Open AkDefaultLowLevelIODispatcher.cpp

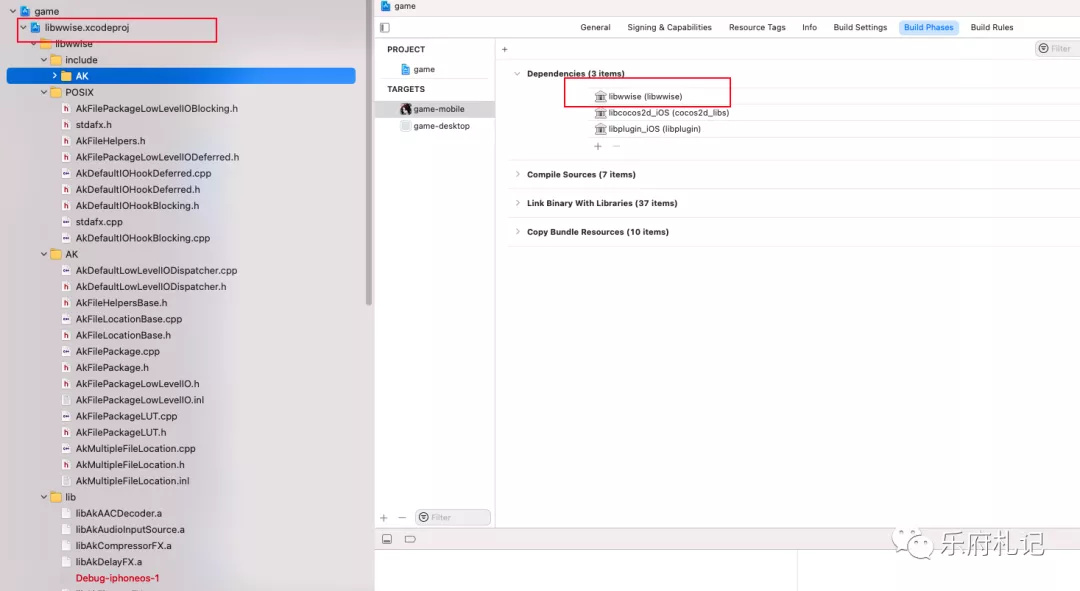click(156, 271)
